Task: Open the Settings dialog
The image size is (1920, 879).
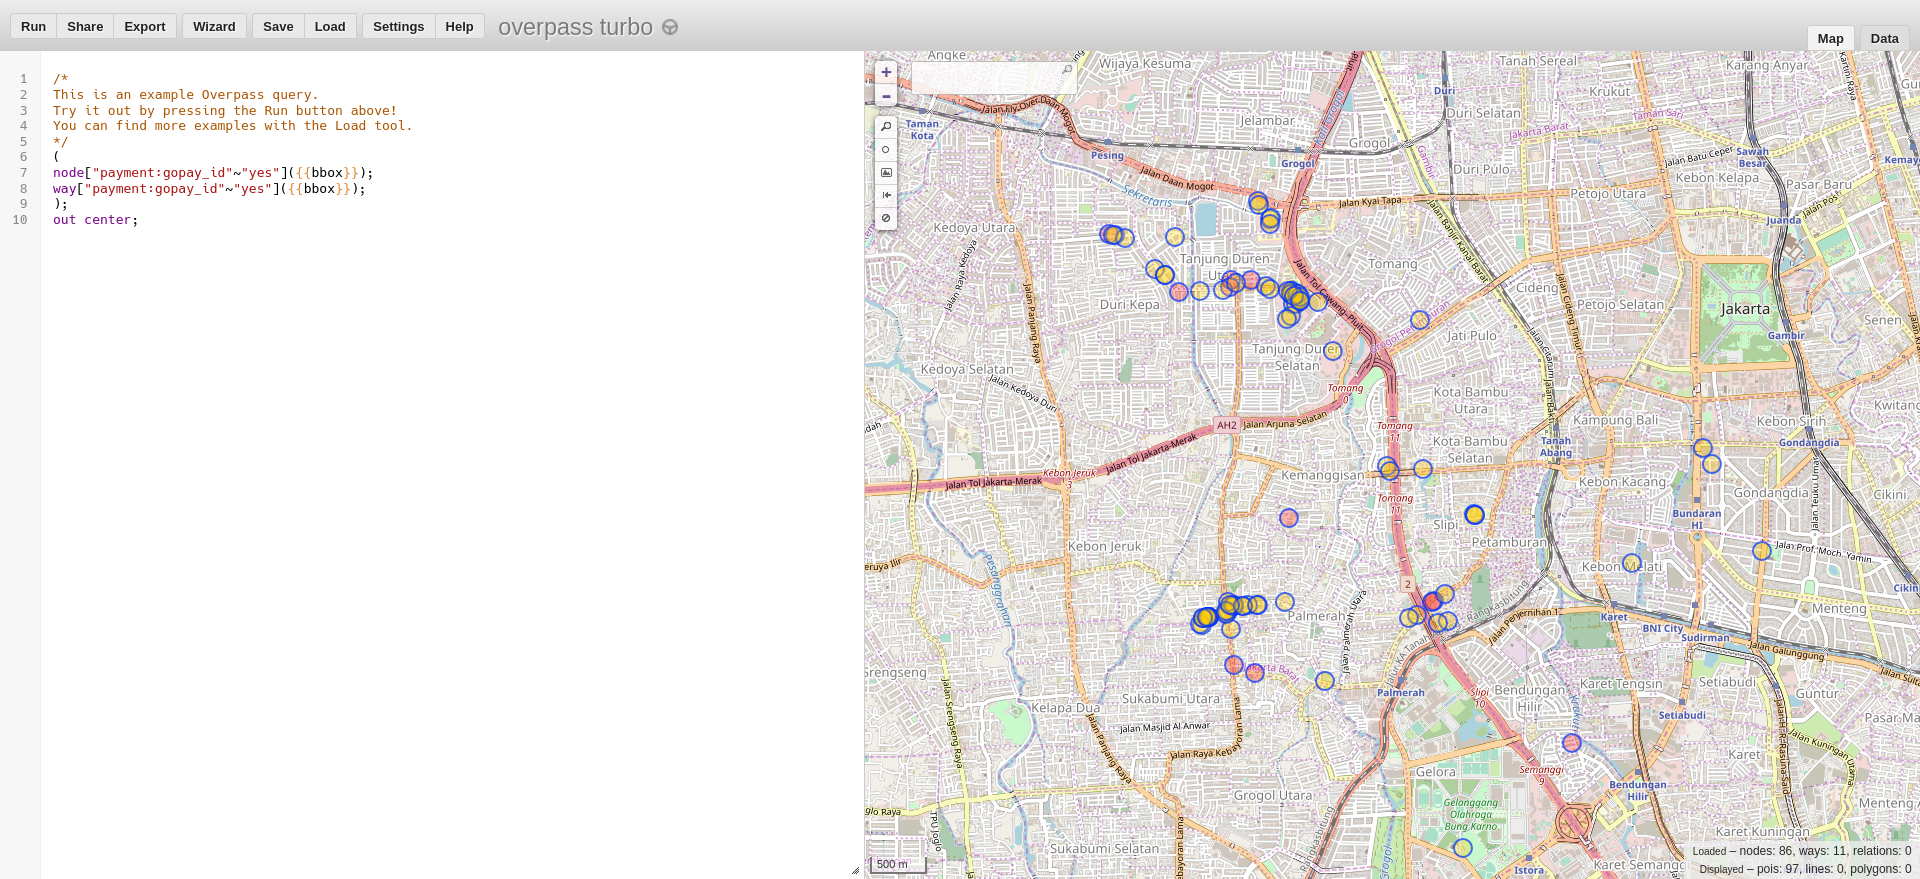Action: (x=398, y=26)
